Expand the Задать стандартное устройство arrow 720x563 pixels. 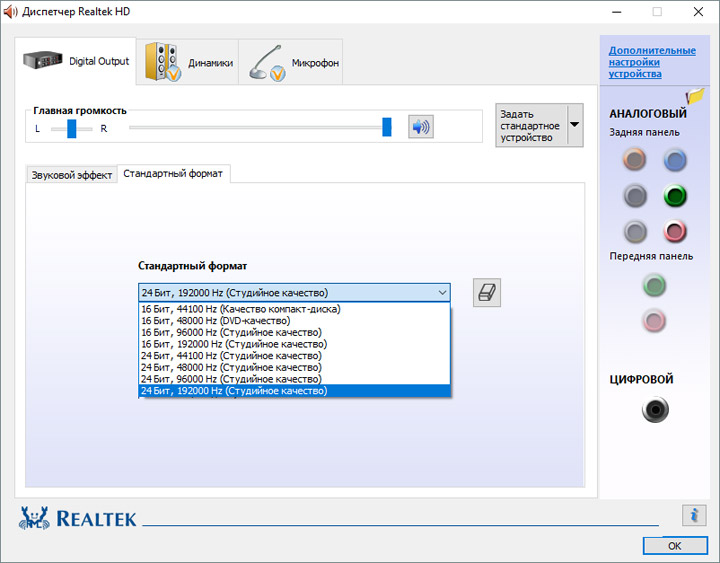pyautogui.click(x=574, y=125)
